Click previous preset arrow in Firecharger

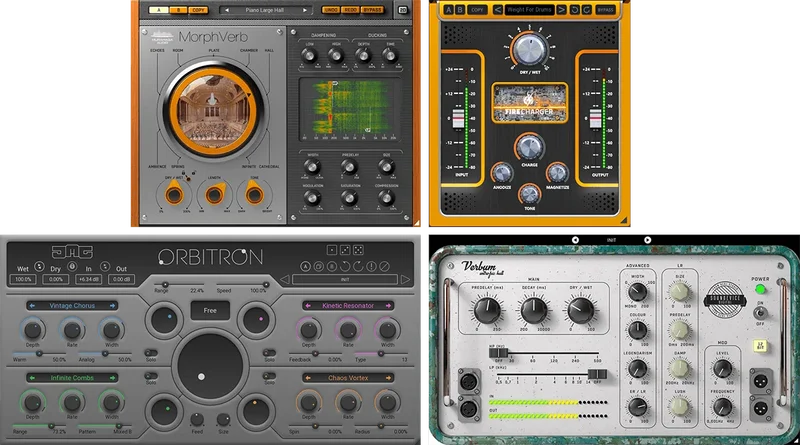tap(497, 10)
